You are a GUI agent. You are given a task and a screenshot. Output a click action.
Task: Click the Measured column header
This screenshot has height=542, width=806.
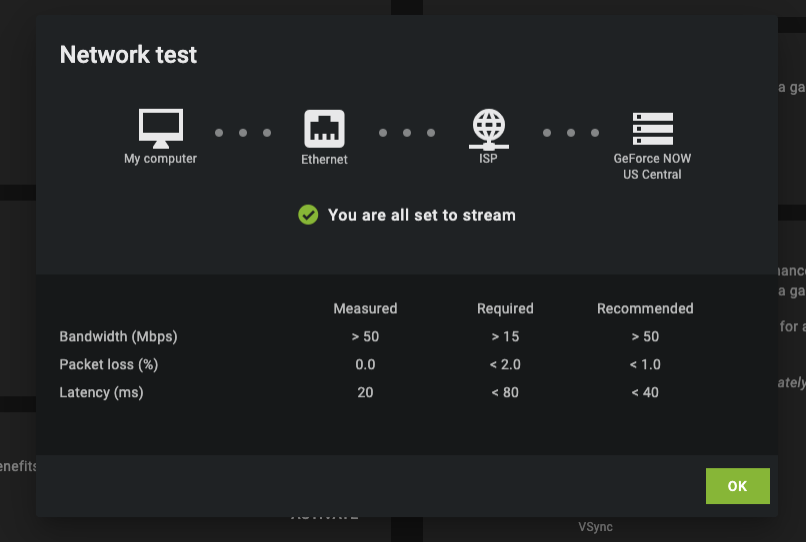point(365,308)
